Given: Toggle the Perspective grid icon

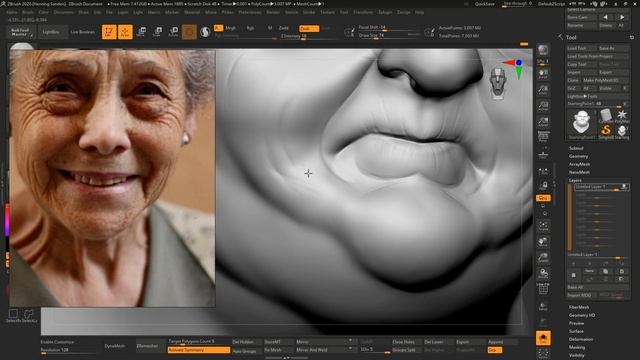Looking at the screenshot, I should click(543, 136).
